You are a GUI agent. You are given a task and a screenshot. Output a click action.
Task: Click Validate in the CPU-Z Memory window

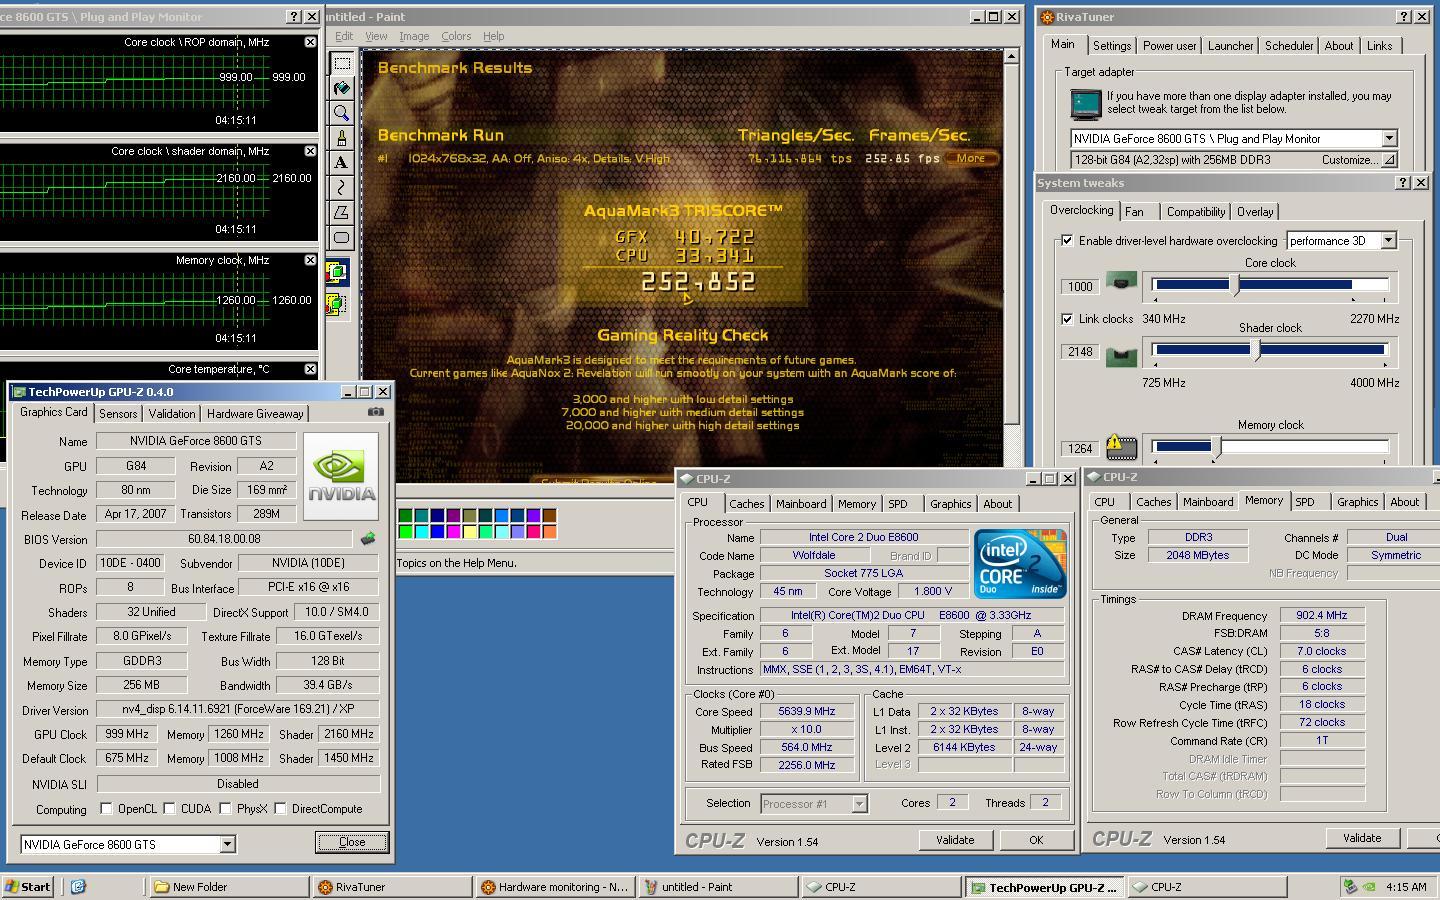pos(1362,838)
